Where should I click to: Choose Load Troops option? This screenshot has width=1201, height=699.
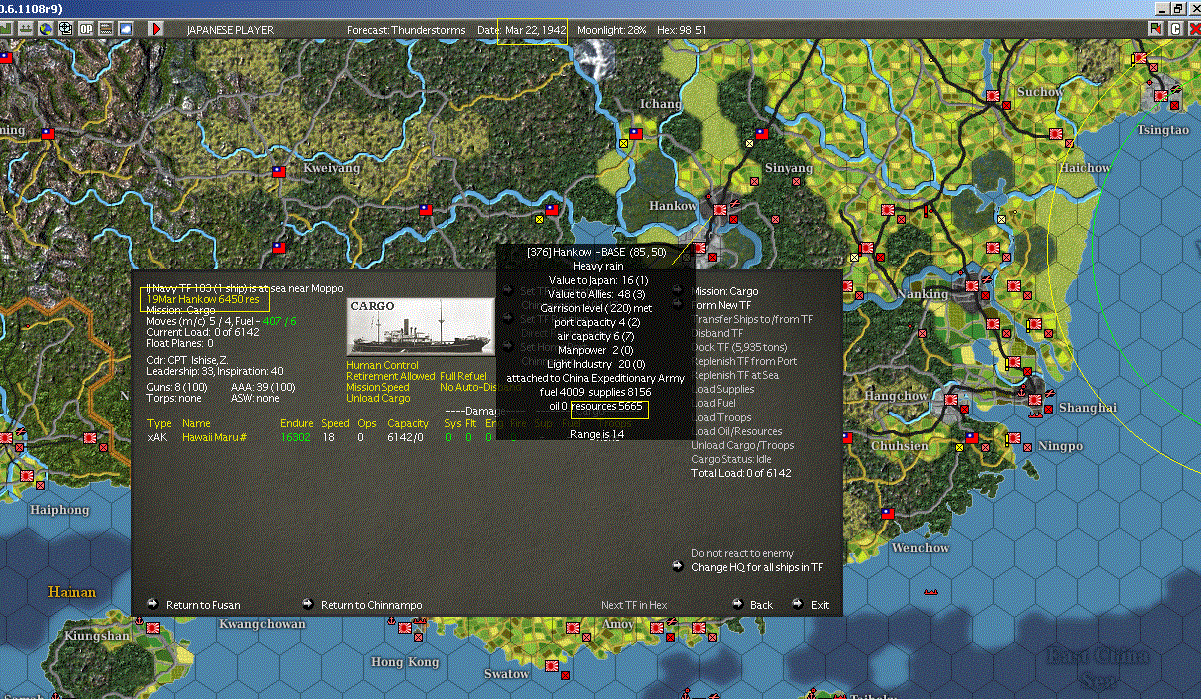(721, 417)
